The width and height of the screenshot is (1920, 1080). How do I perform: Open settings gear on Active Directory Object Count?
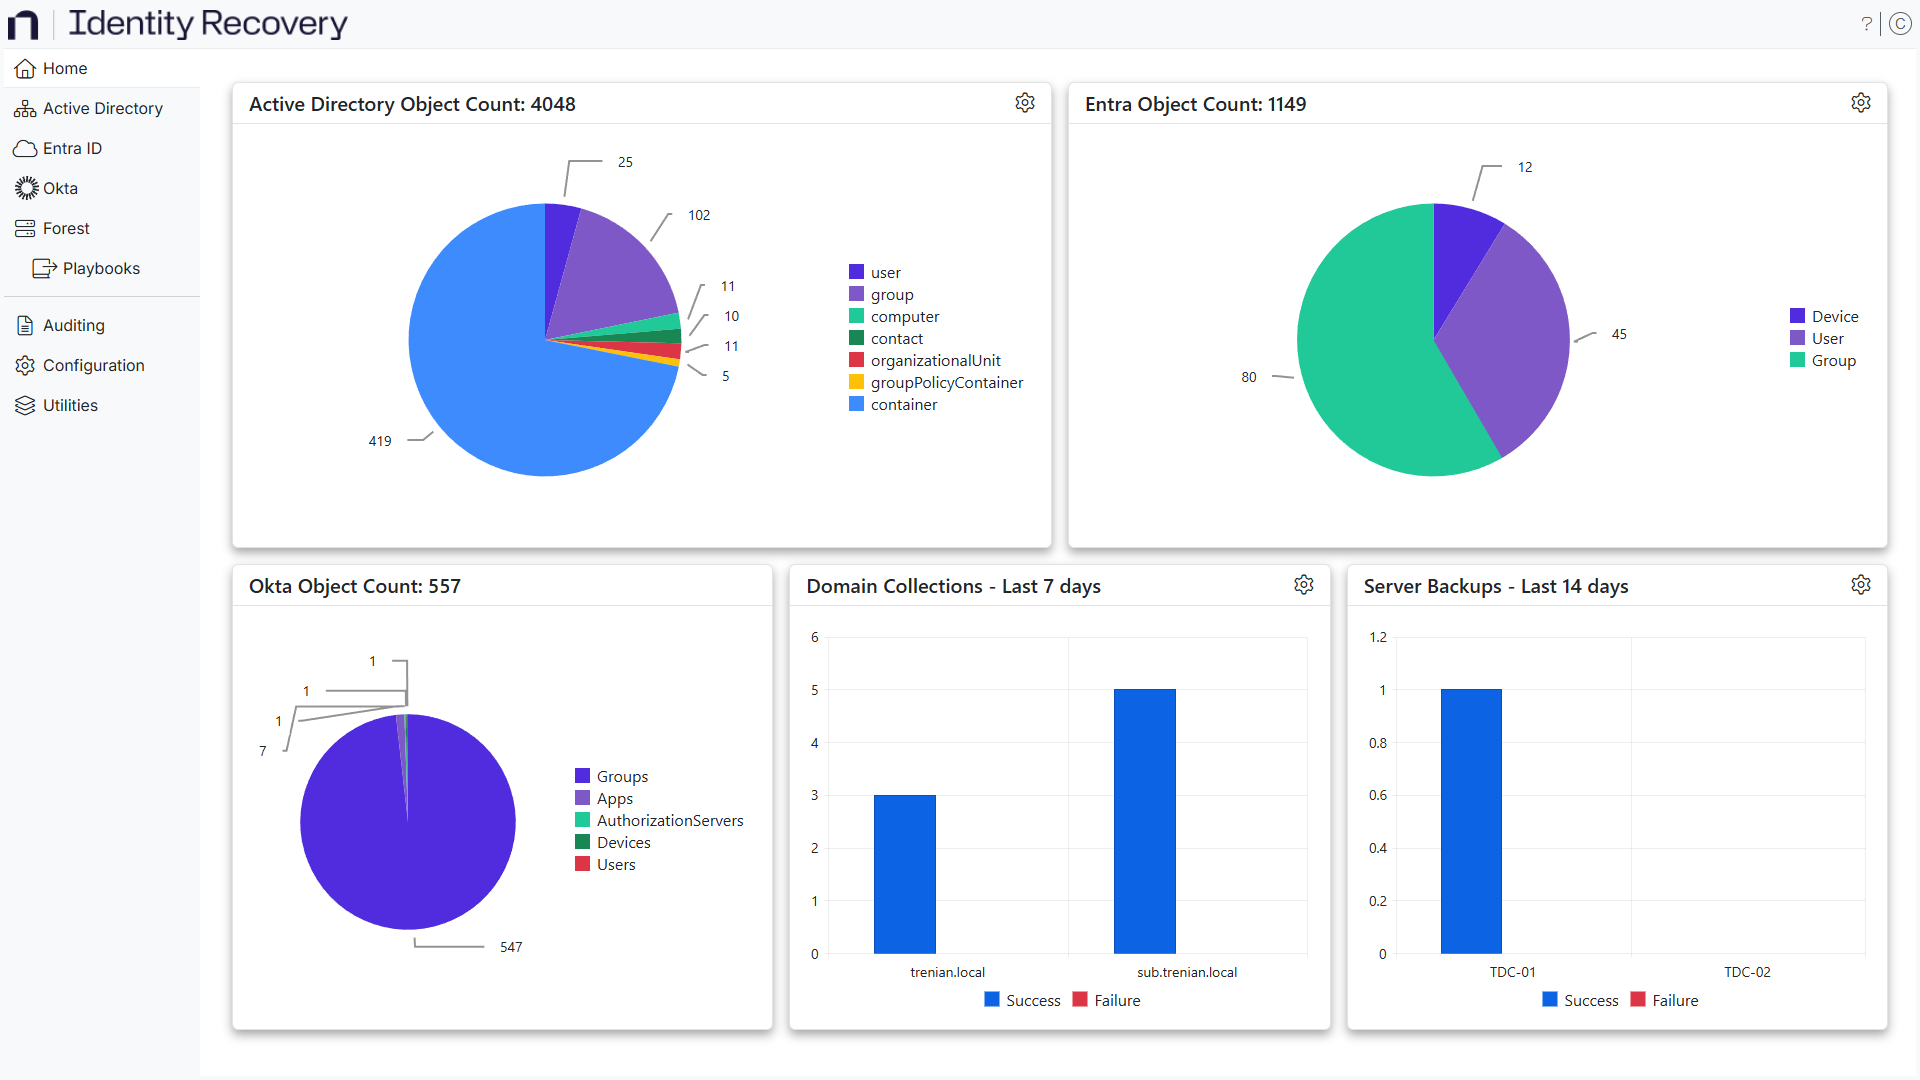(1025, 103)
